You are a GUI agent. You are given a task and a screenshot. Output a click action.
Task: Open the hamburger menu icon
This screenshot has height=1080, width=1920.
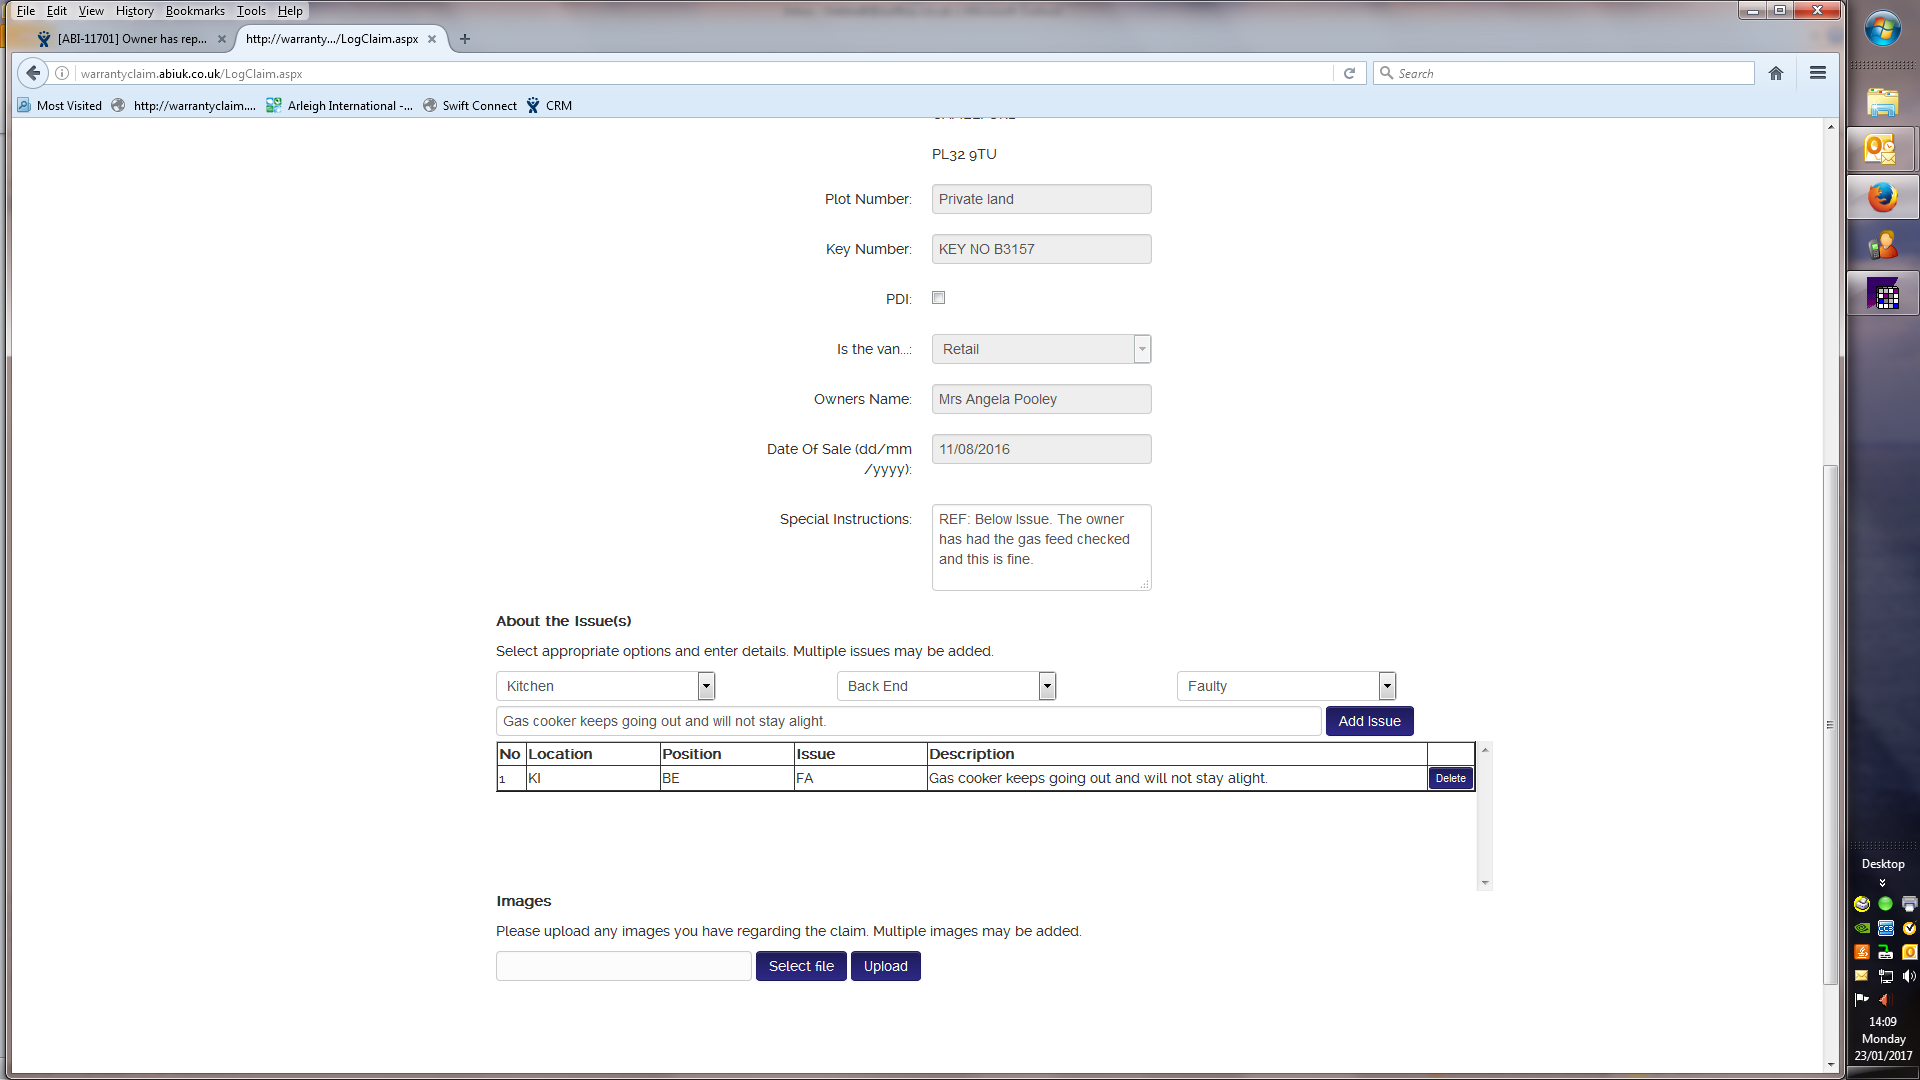[x=1818, y=73]
